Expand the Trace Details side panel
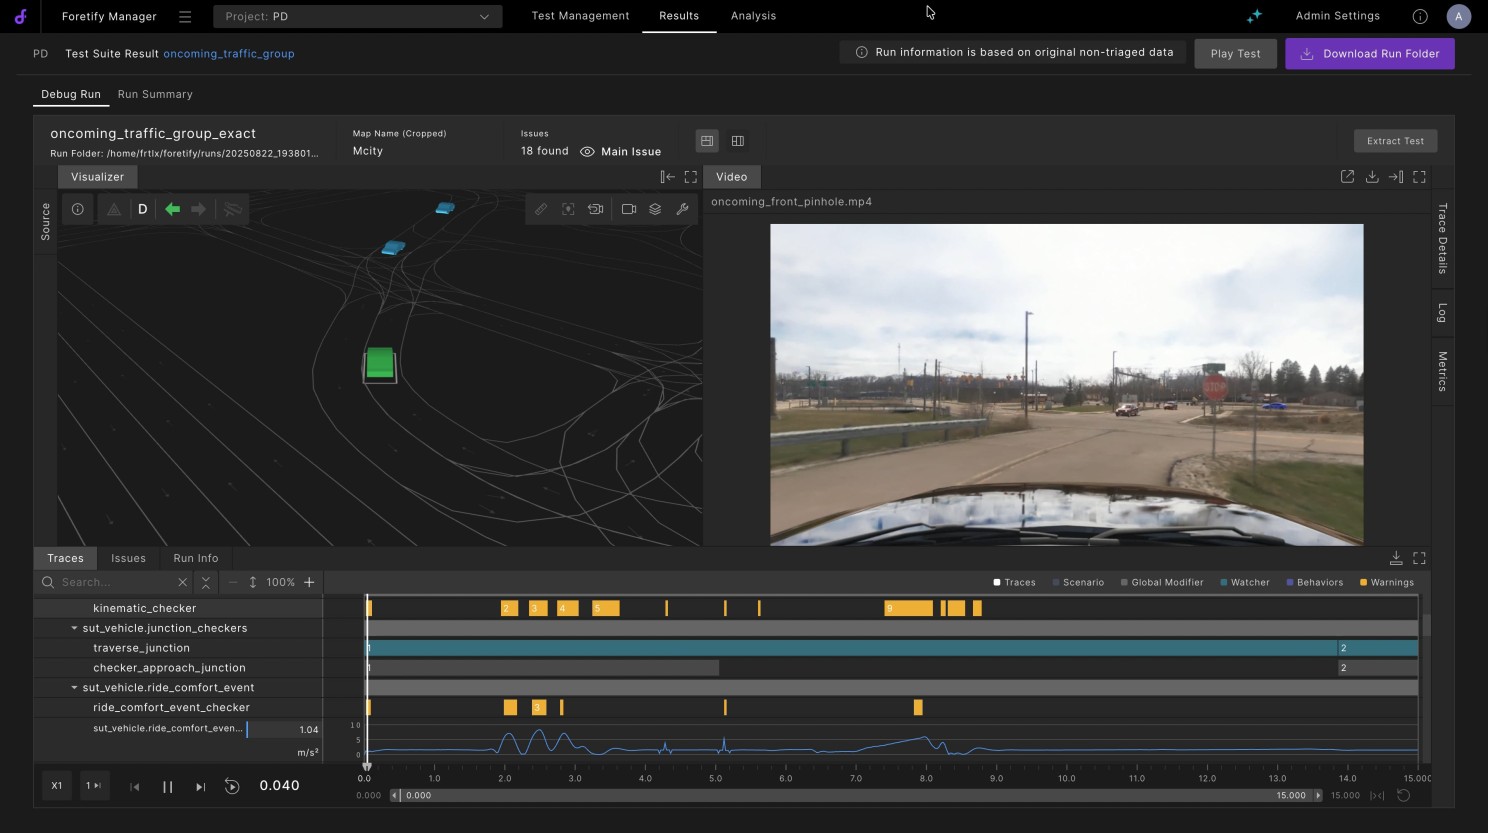Viewport: 1488px width, 833px height. click(1442, 238)
